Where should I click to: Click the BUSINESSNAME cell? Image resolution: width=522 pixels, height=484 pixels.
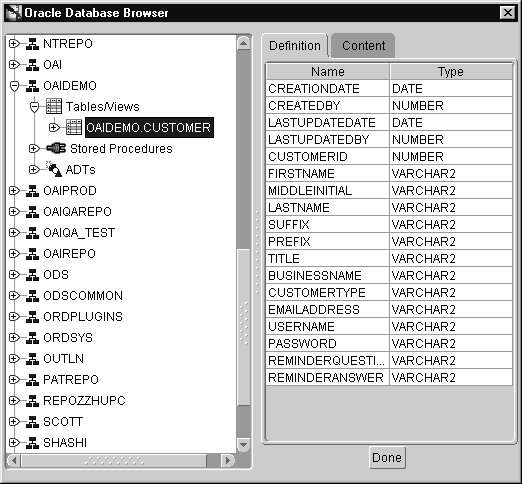pos(328,276)
